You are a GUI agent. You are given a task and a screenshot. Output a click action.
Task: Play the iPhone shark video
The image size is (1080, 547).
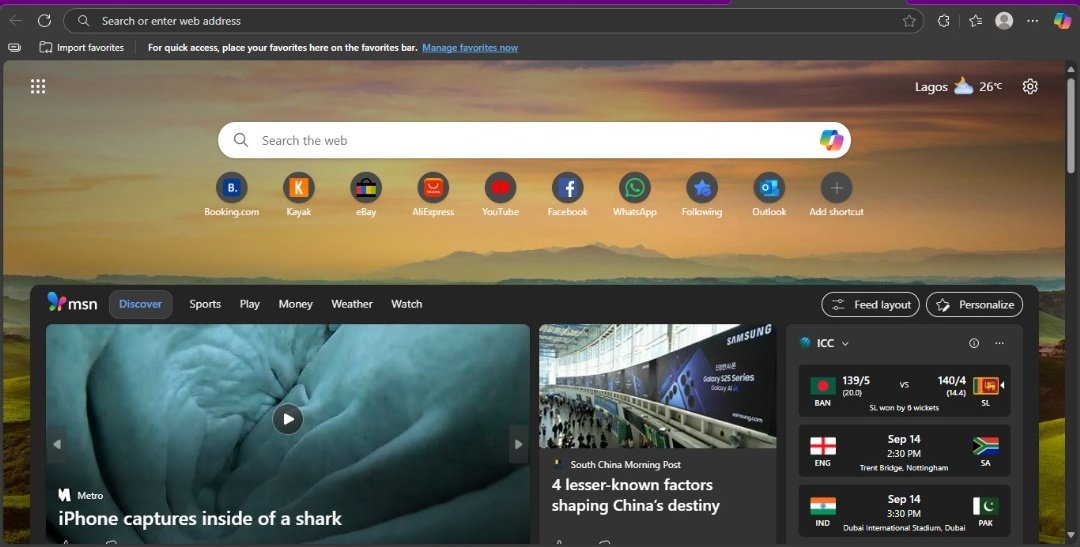[288, 419]
